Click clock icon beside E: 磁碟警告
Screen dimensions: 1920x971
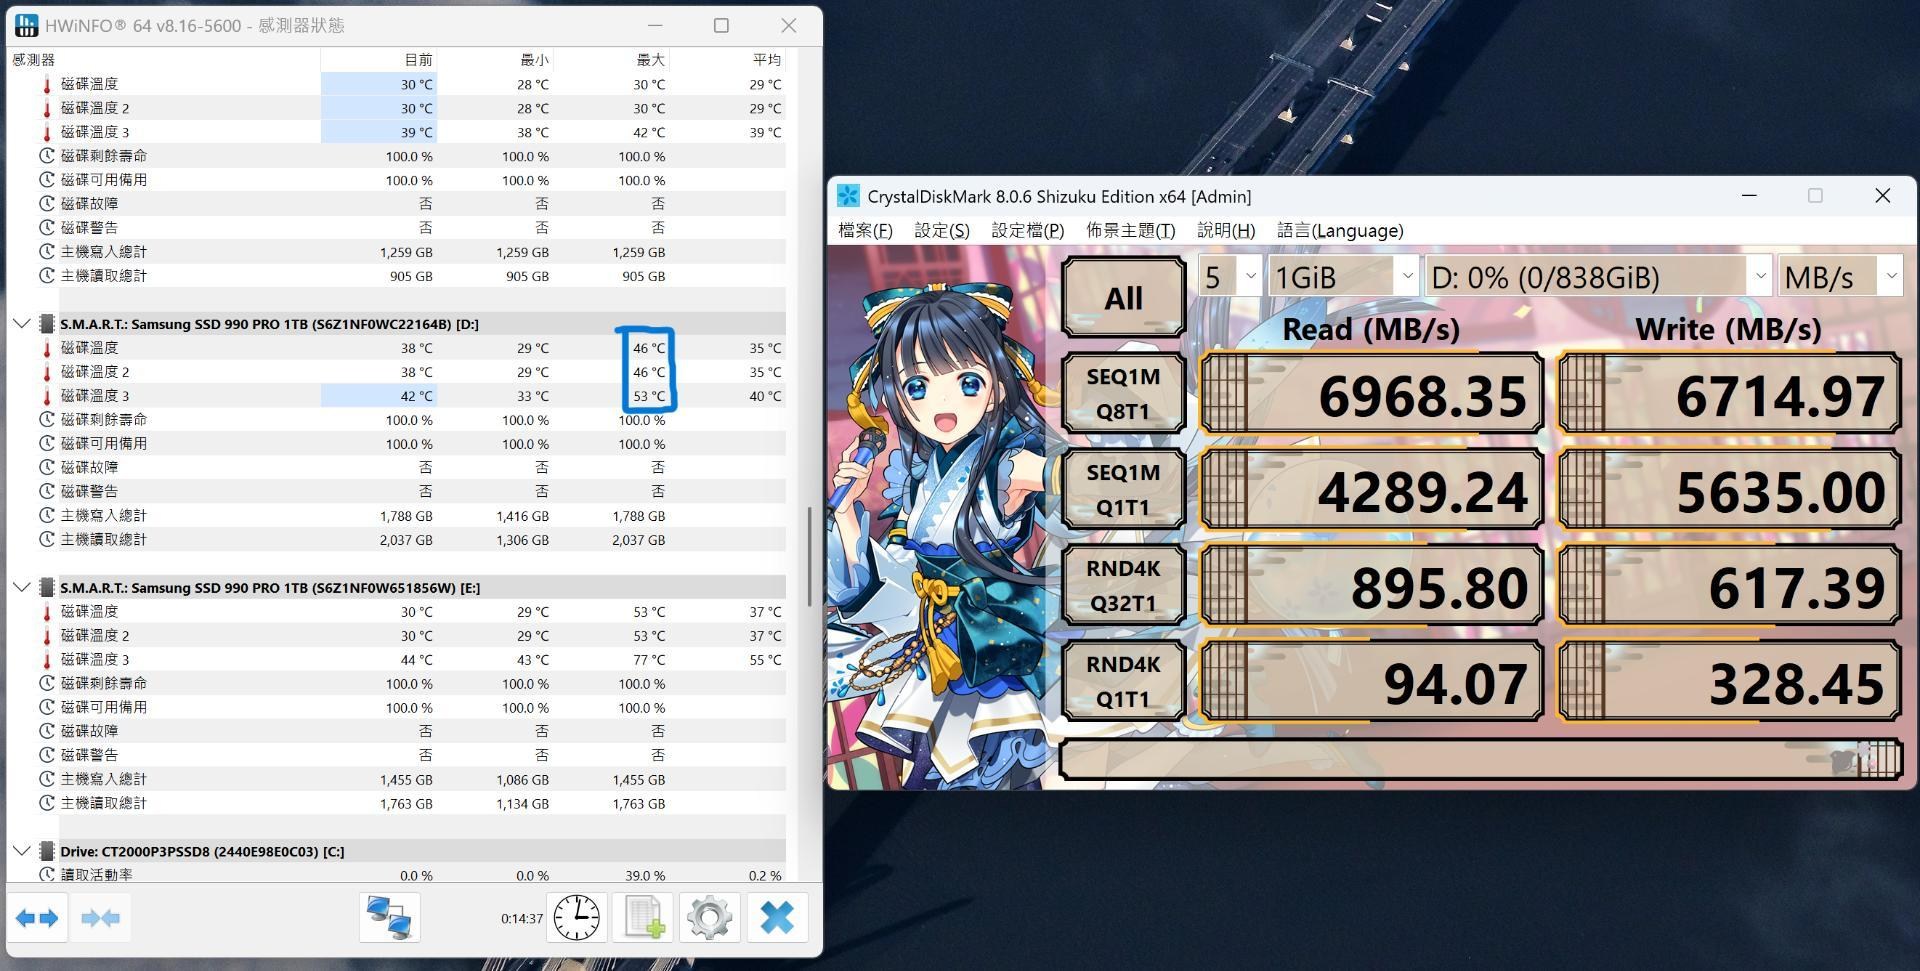[x=47, y=755]
